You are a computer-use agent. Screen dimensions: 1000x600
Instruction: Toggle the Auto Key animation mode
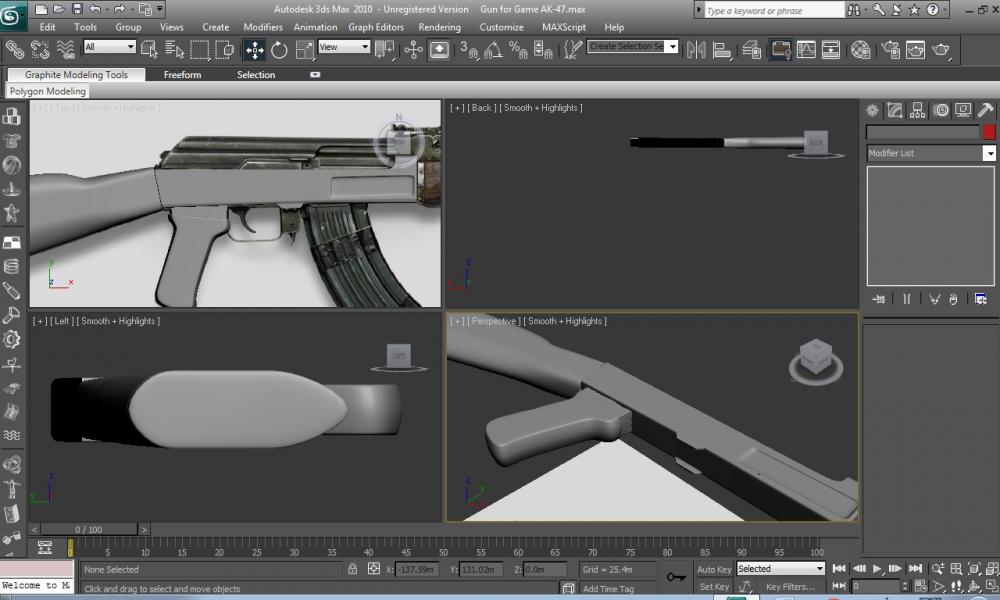[x=714, y=569]
